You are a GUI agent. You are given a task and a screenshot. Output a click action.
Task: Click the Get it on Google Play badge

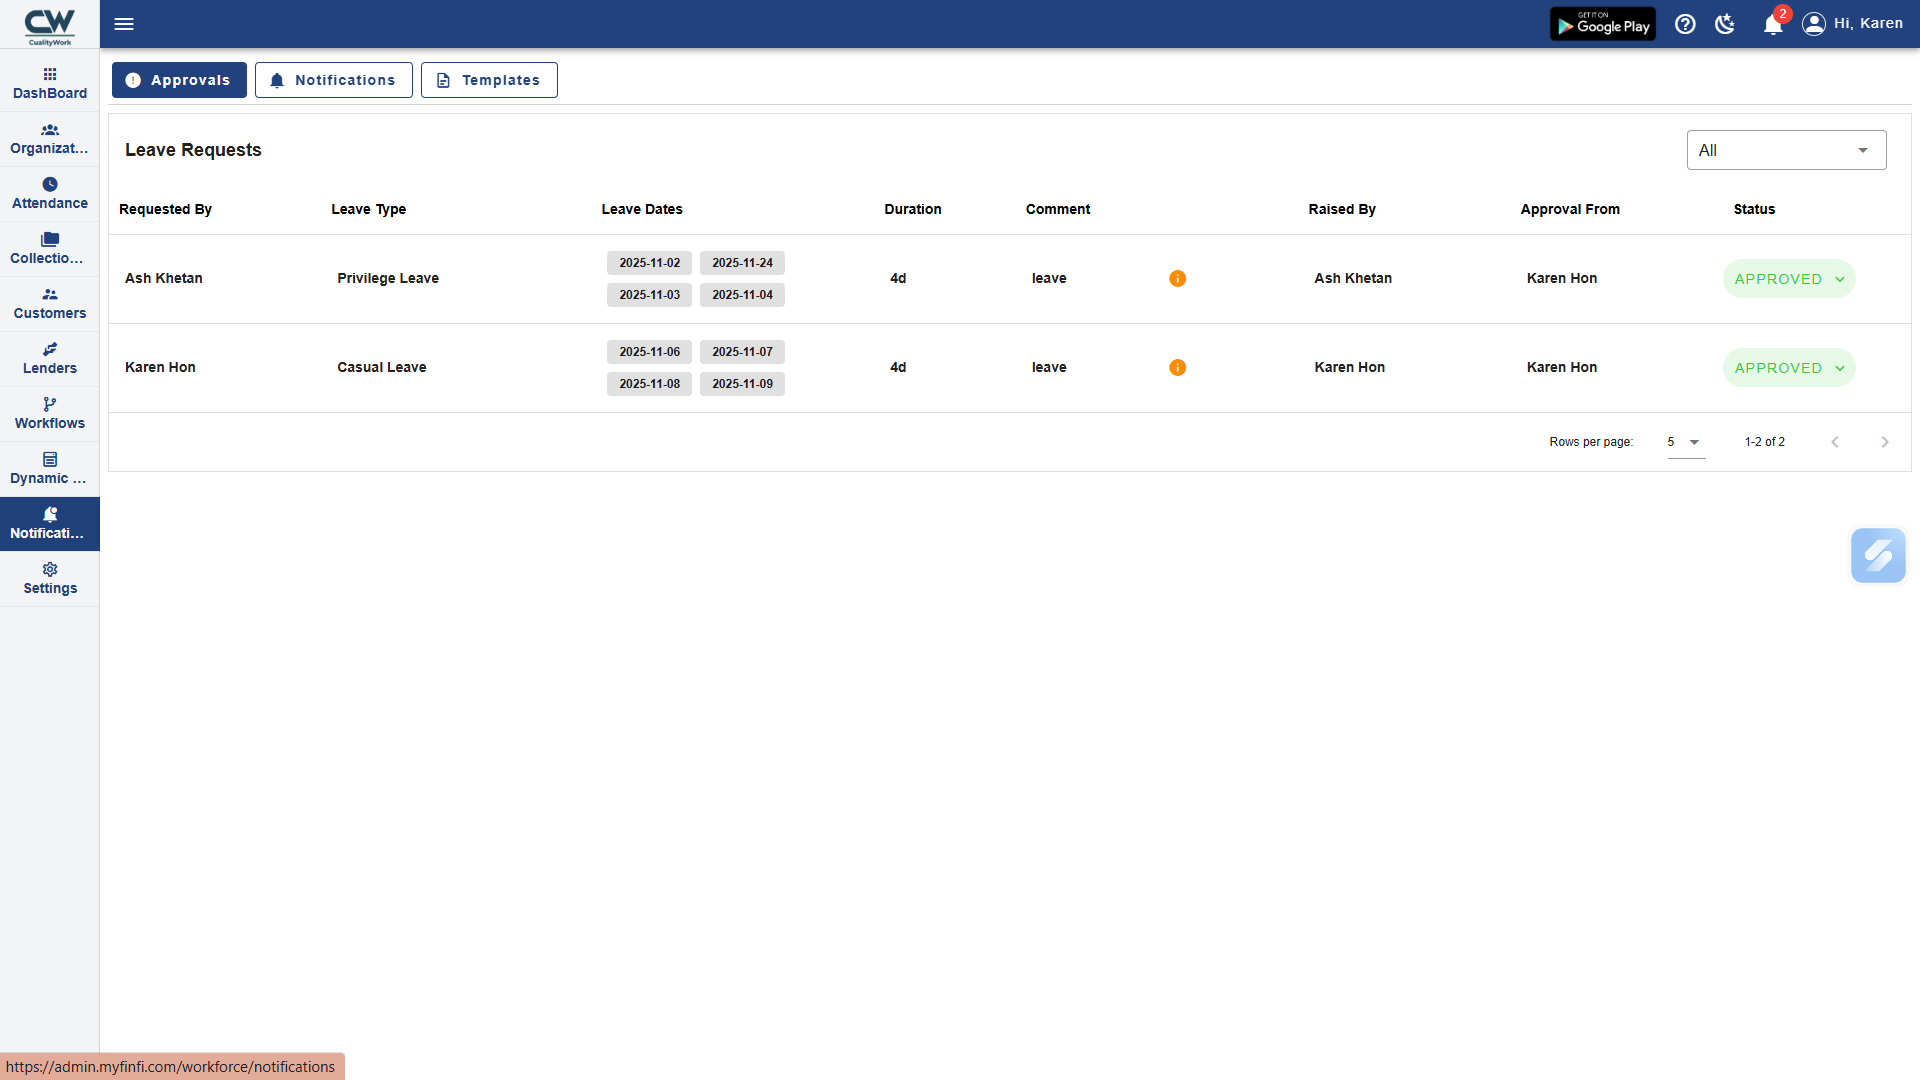tap(1602, 23)
